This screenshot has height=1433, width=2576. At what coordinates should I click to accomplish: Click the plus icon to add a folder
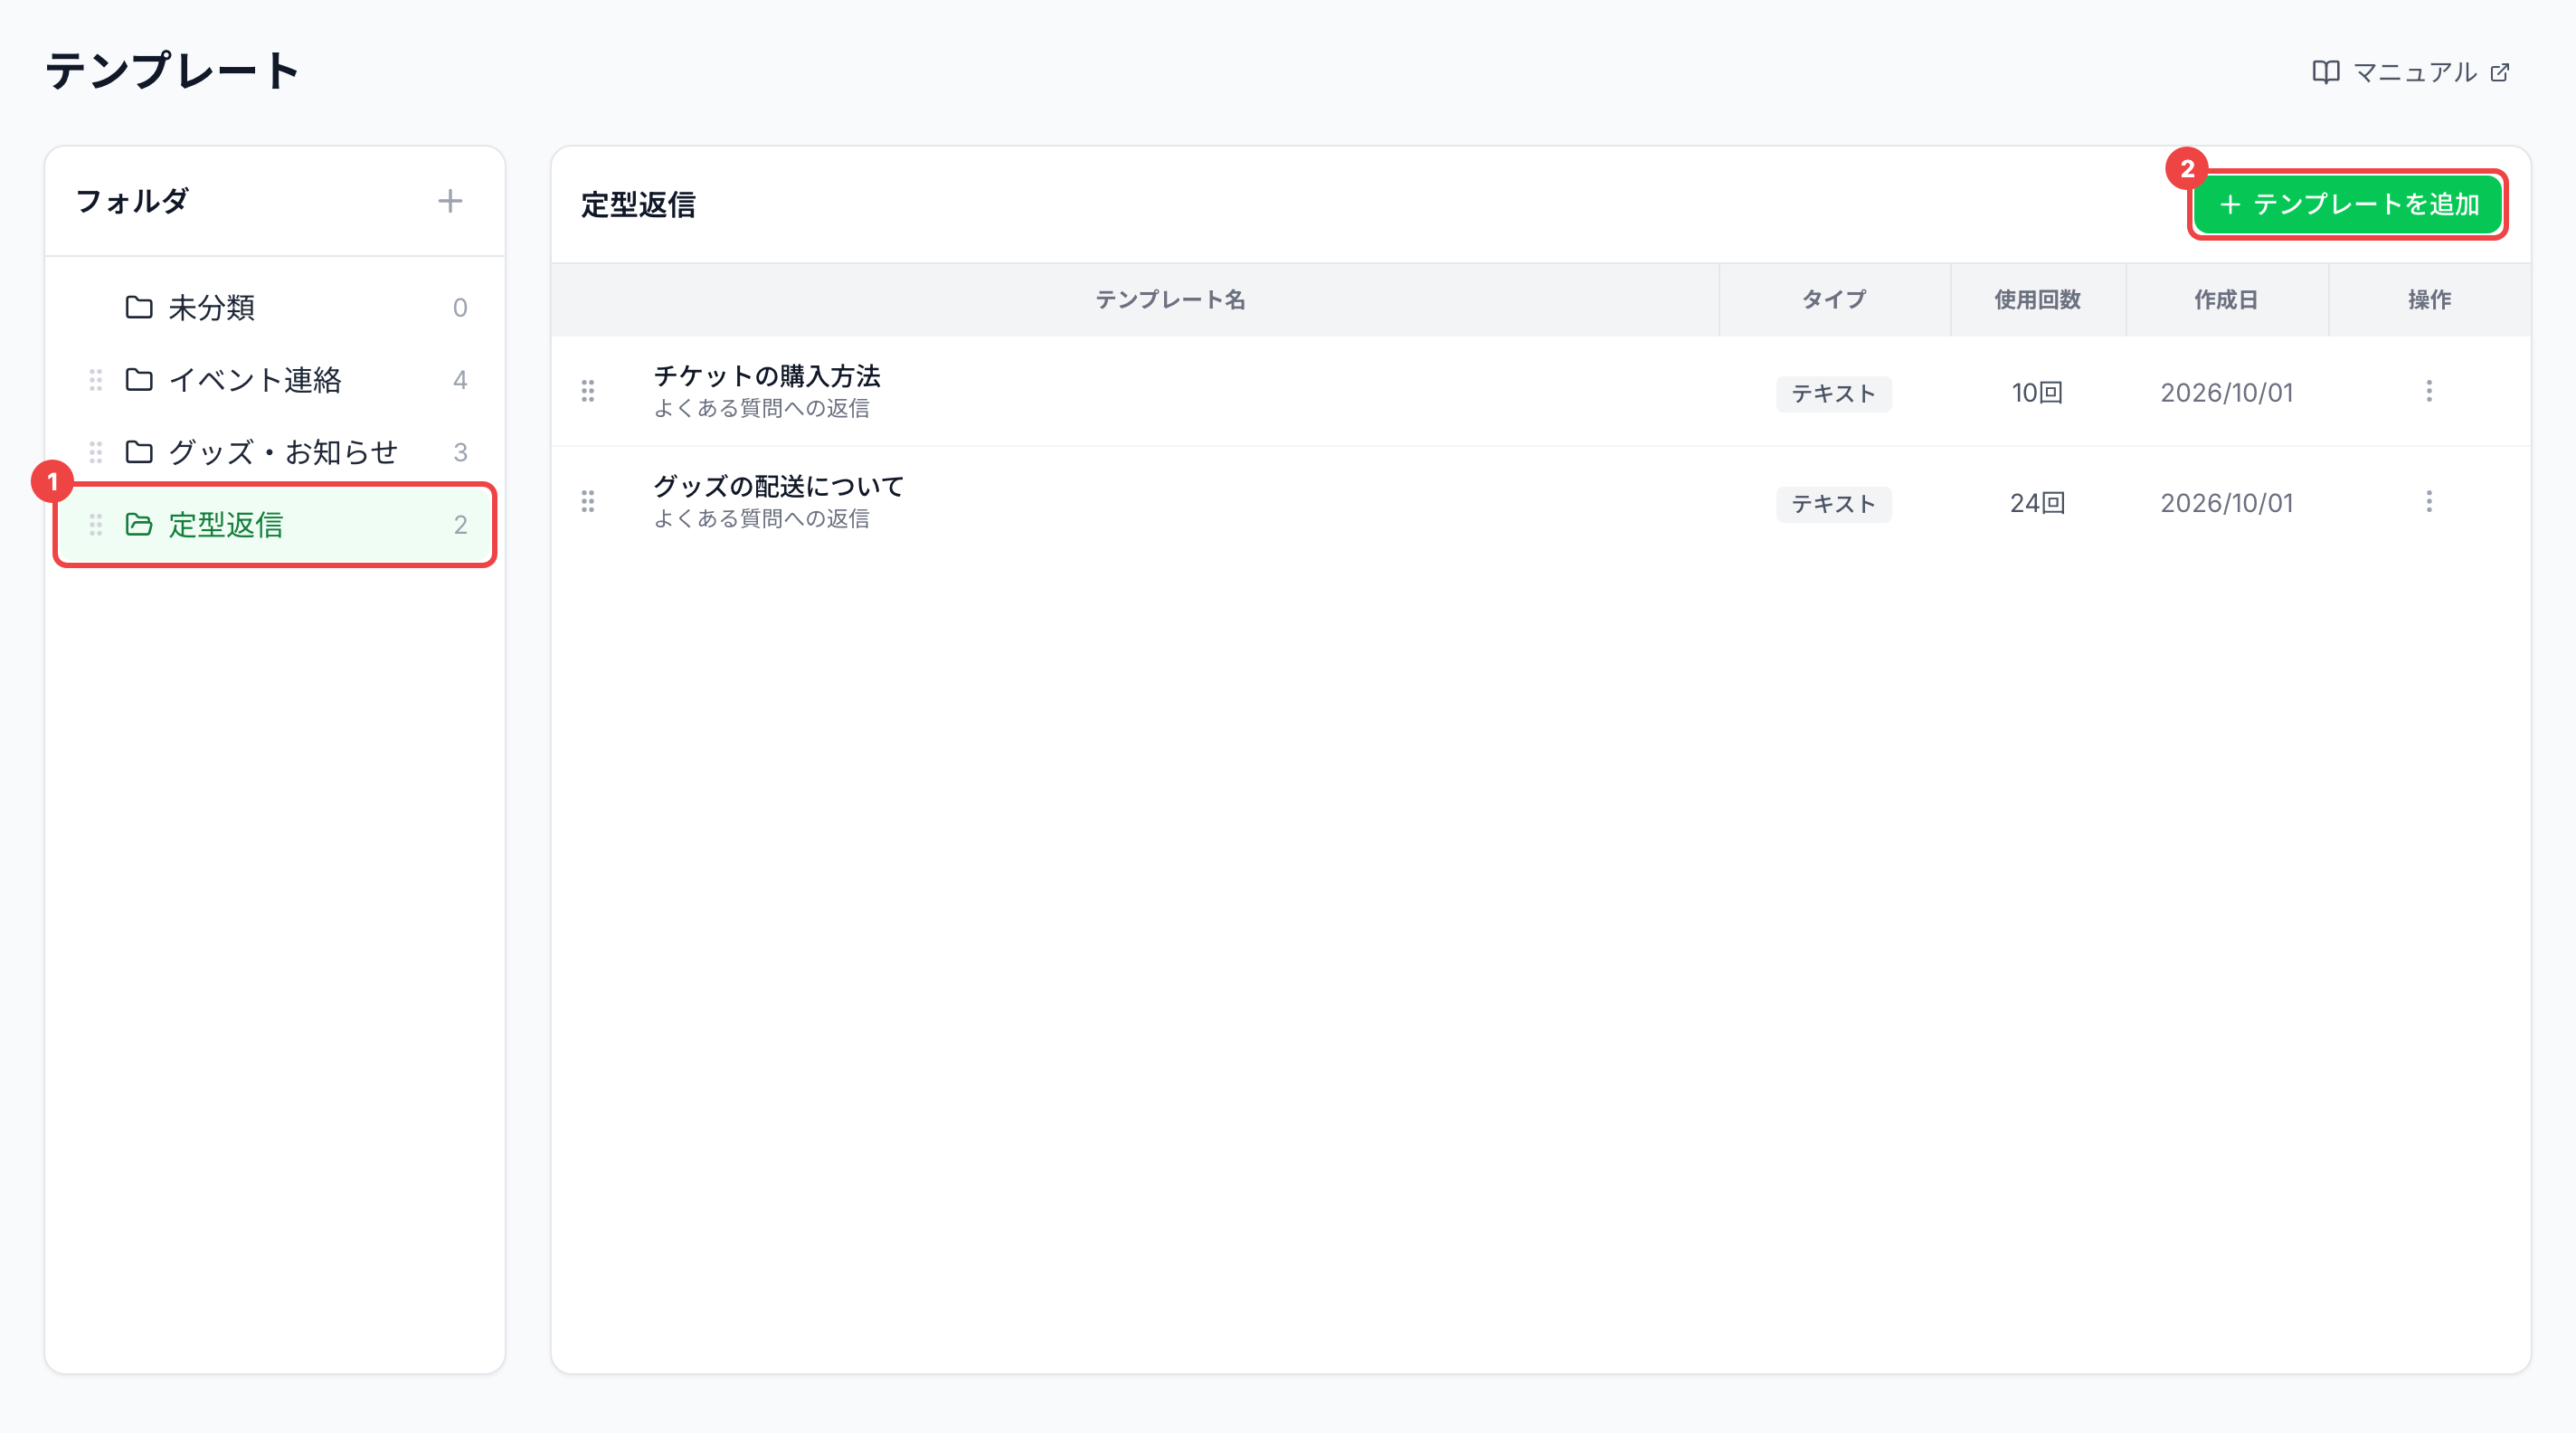pos(450,201)
